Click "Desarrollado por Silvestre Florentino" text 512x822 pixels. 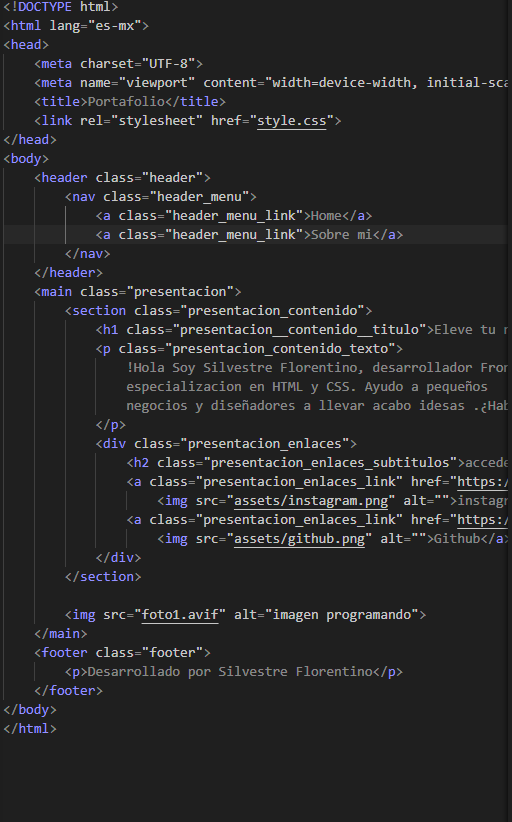click(x=230, y=672)
